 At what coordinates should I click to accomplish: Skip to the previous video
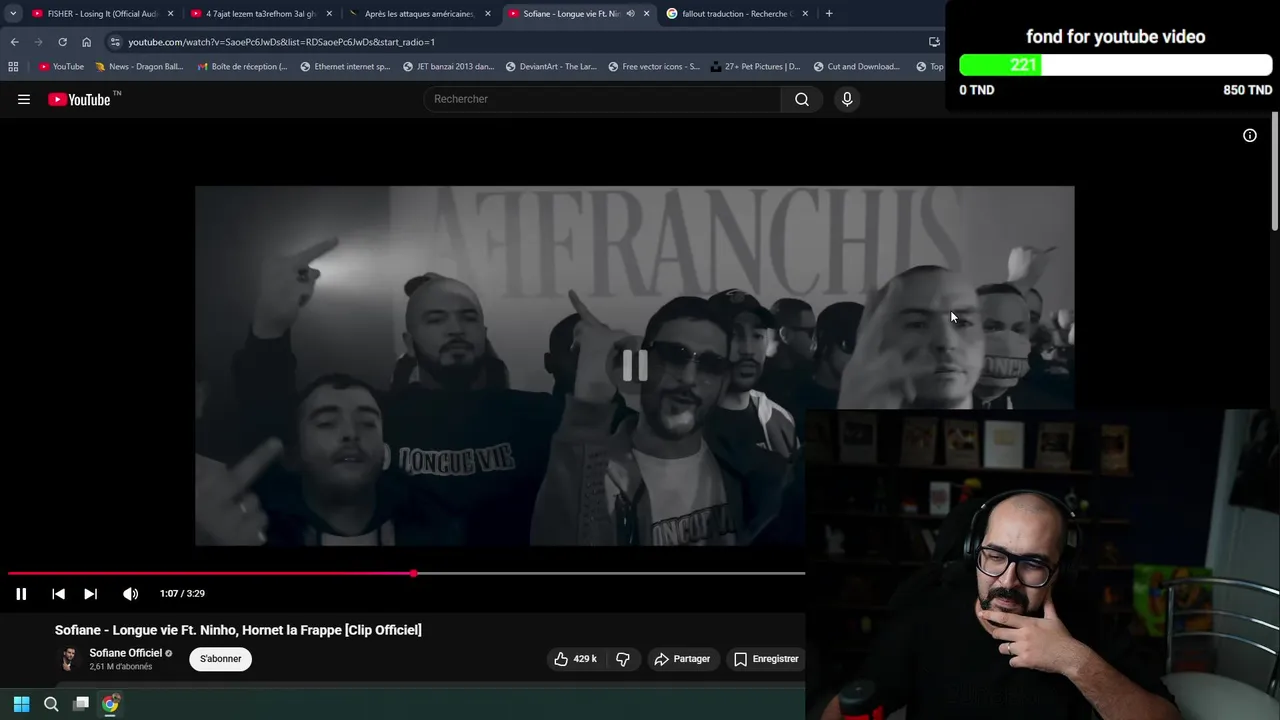(x=58, y=594)
